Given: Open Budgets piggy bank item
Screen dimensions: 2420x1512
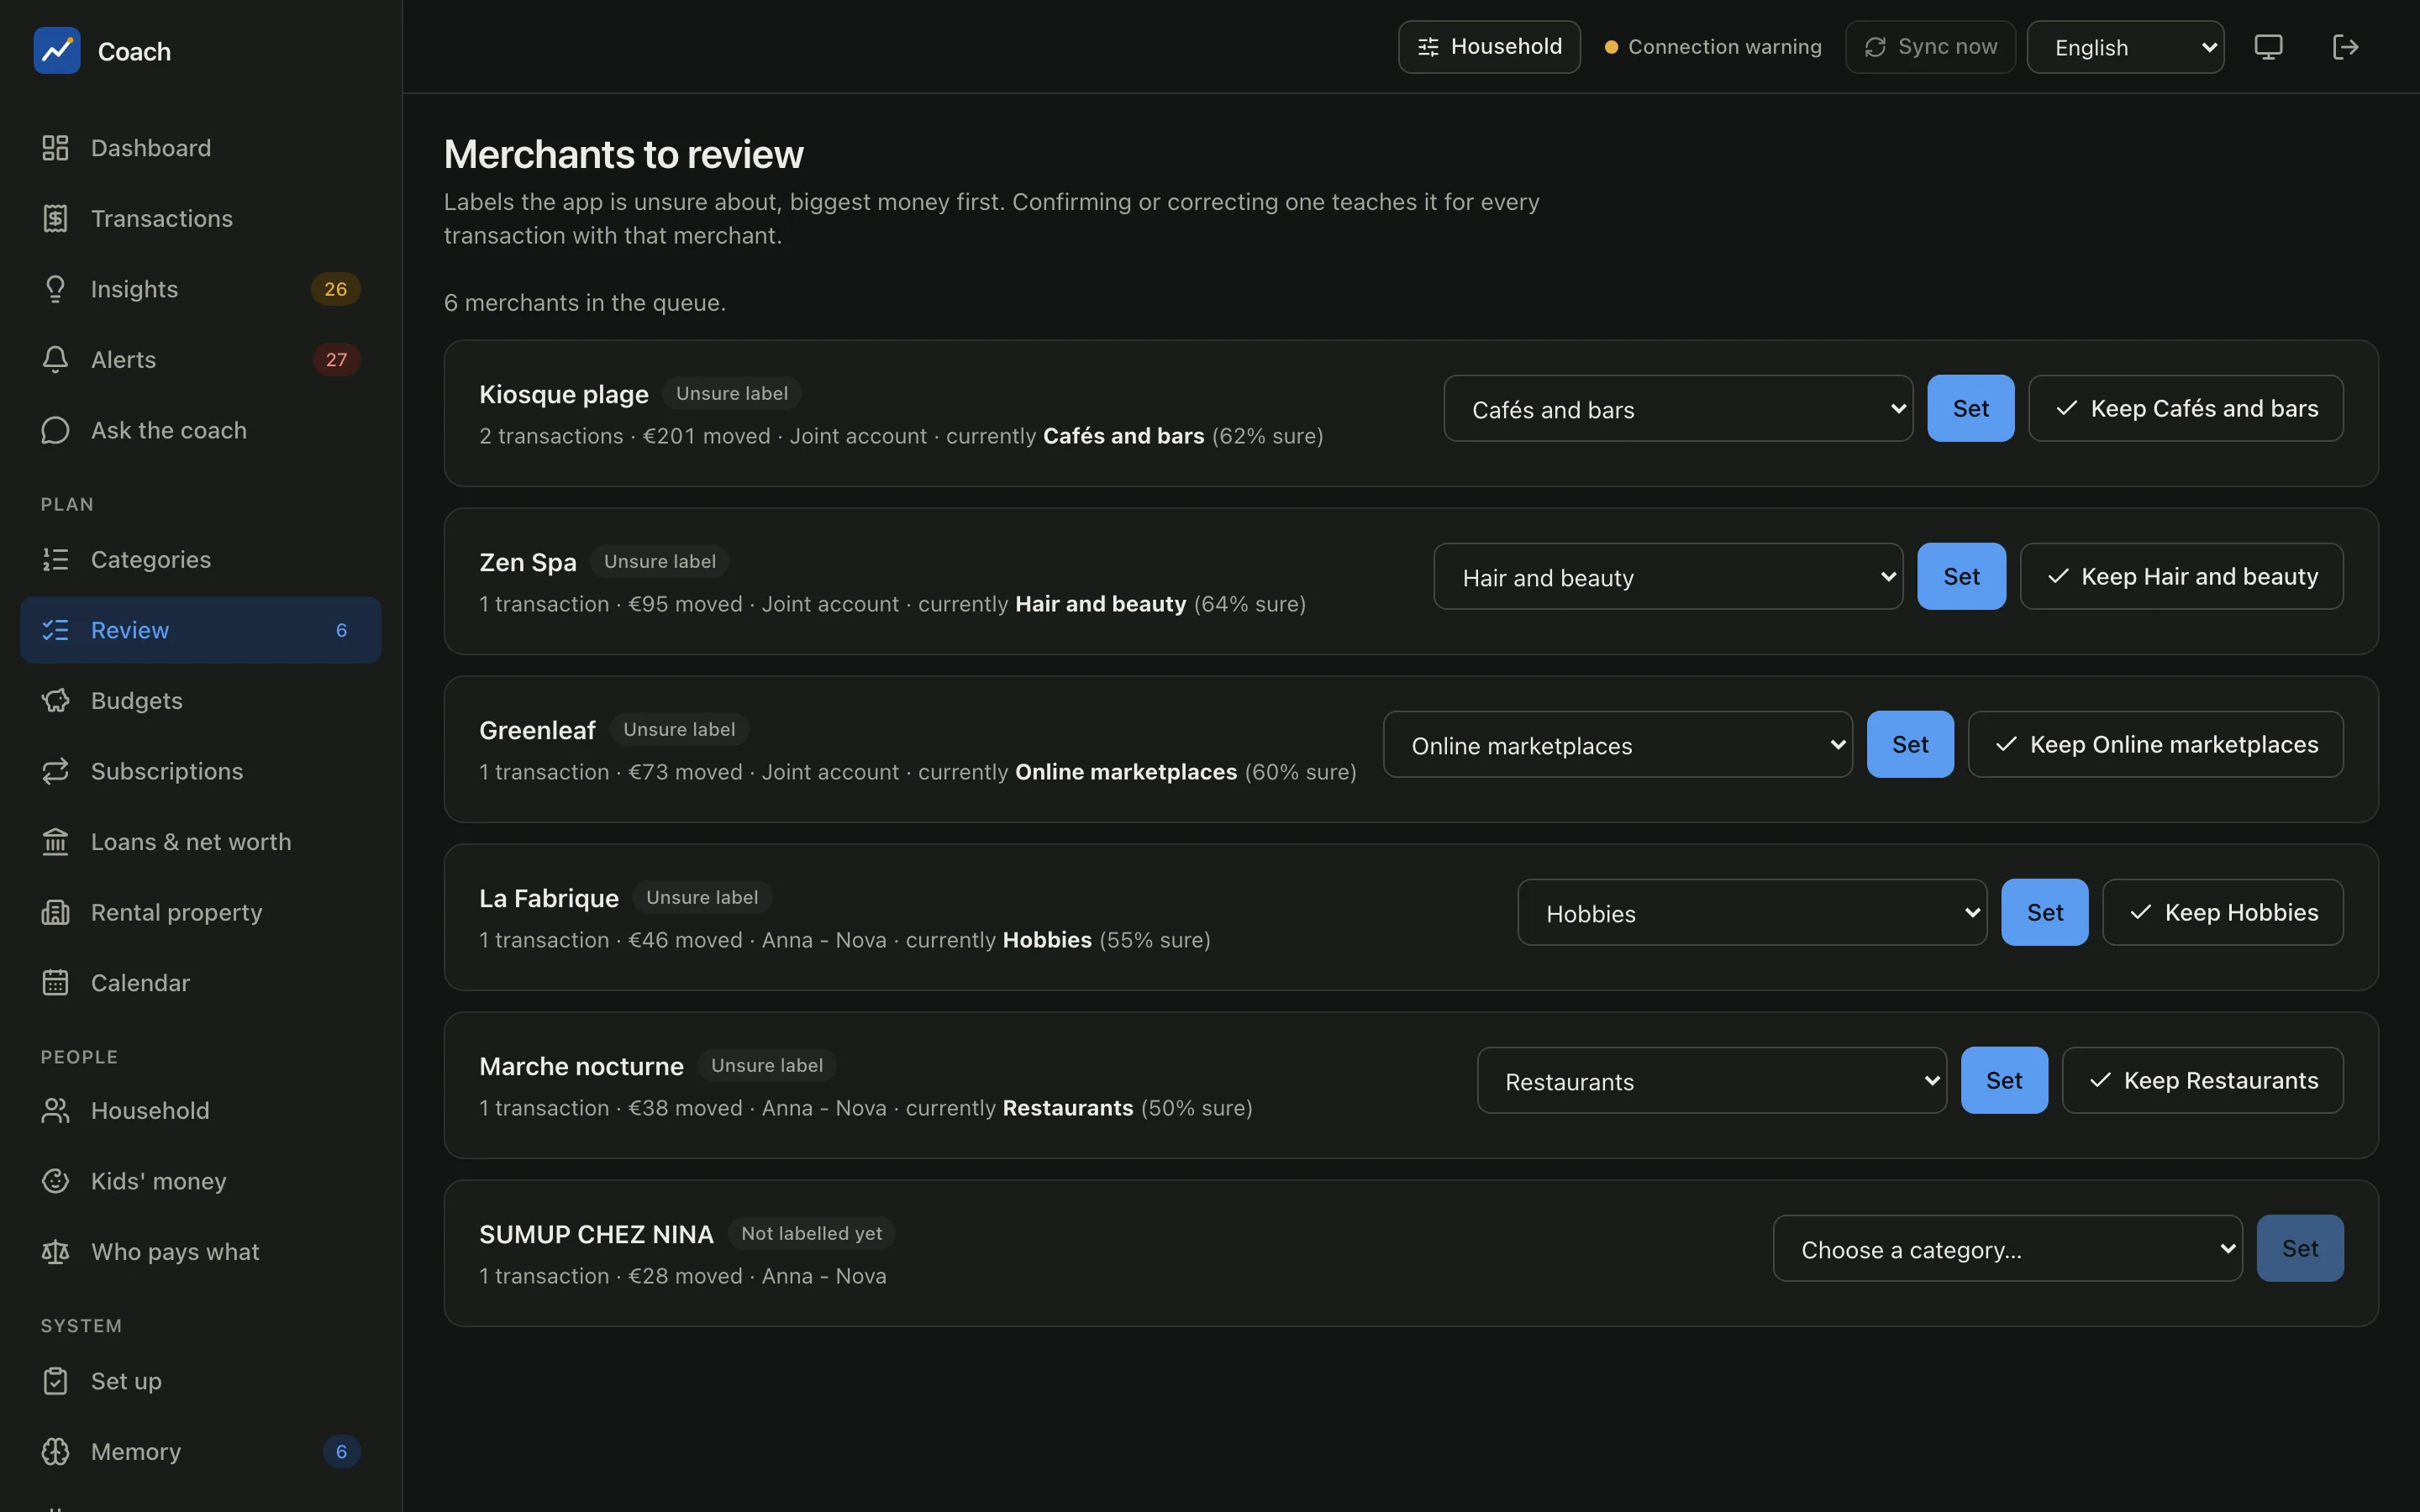Looking at the screenshot, I should pyautogui.click(x=200, y=700).
